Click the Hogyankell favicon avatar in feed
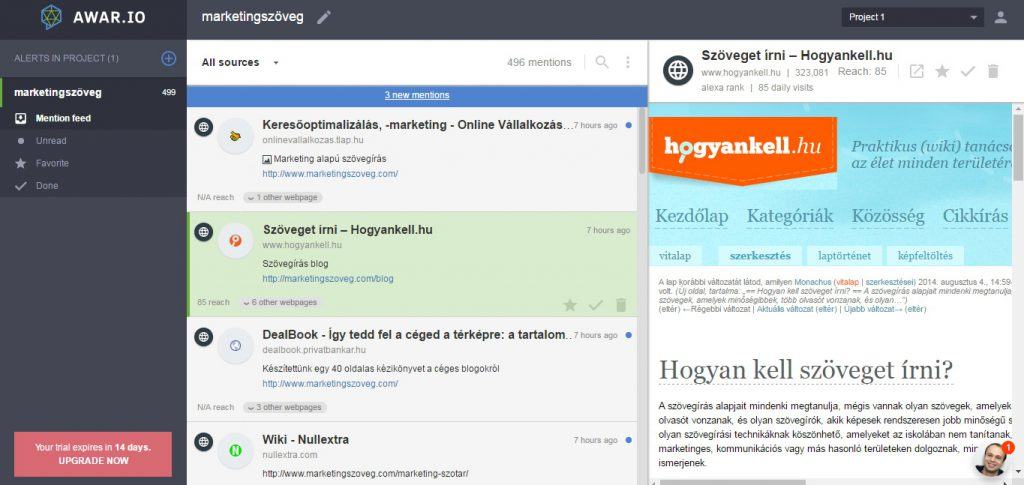 (236, 241)
